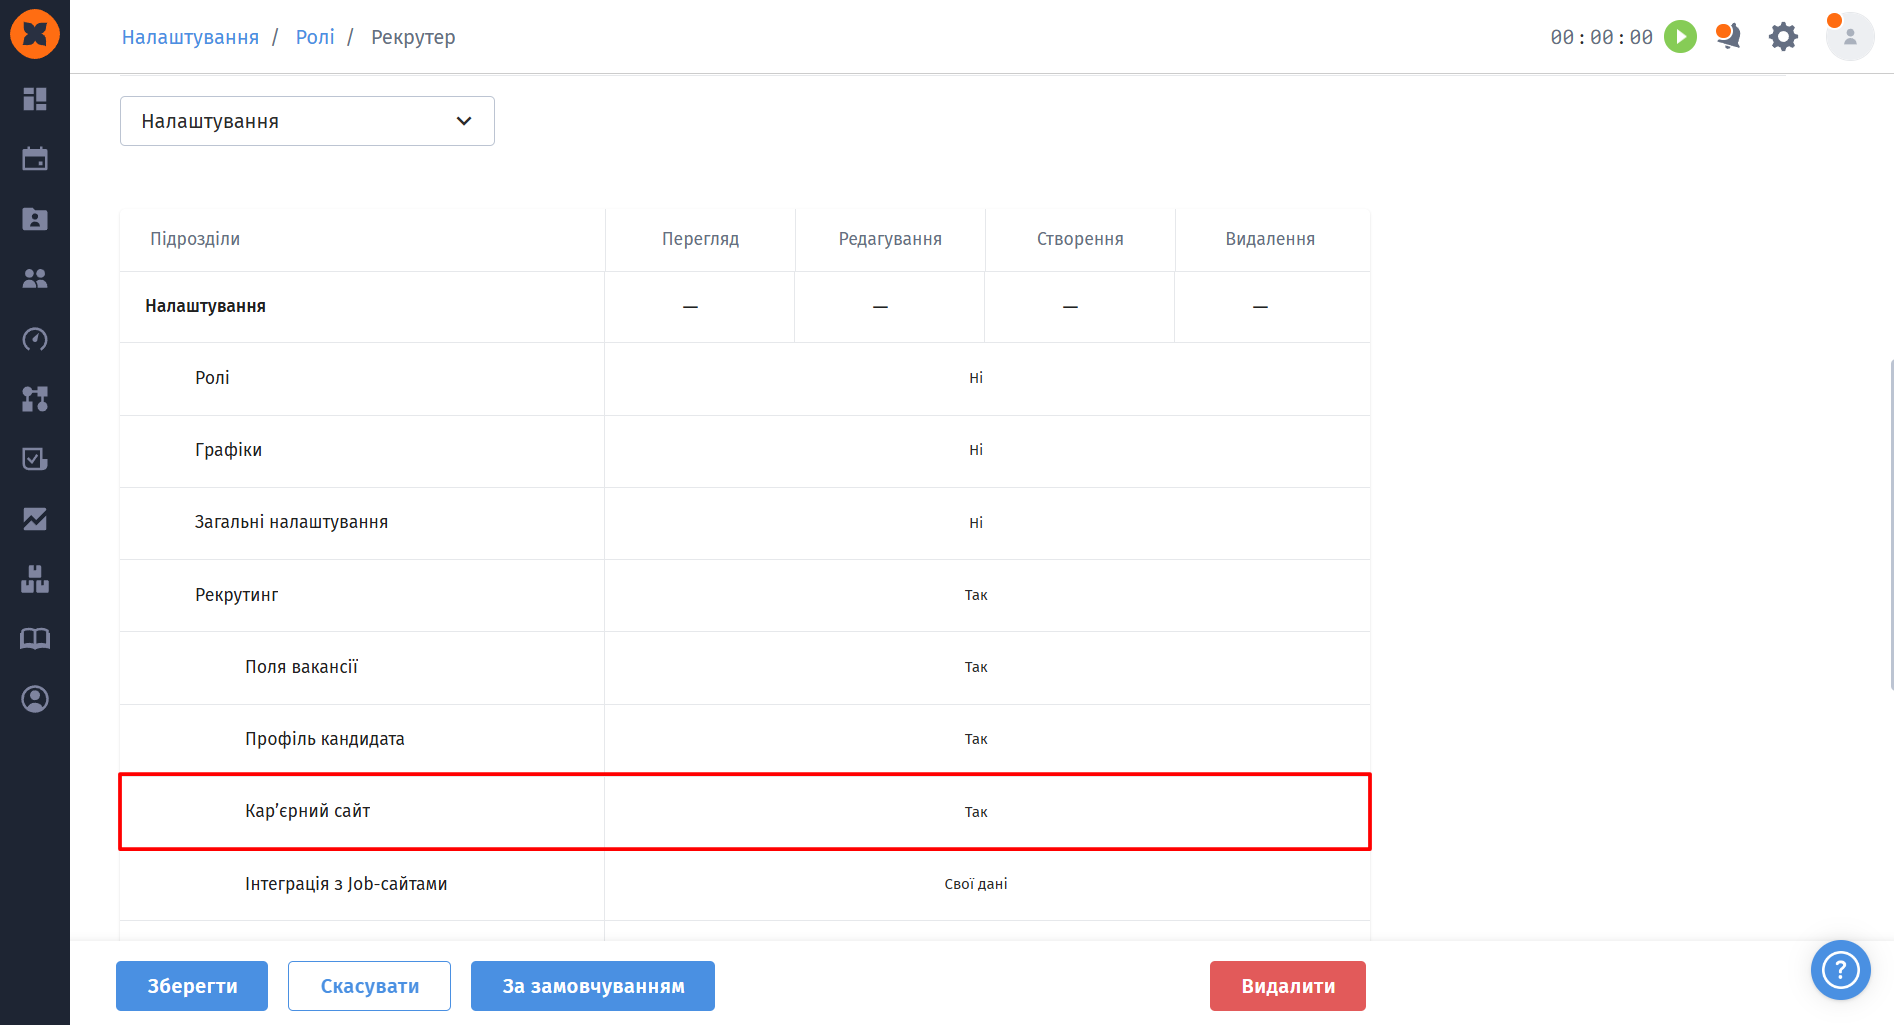This screenshot has width=1894, height=1025.
Task: Click the Зберегти button
Action: pyautogui.click(x=192, y=986)
